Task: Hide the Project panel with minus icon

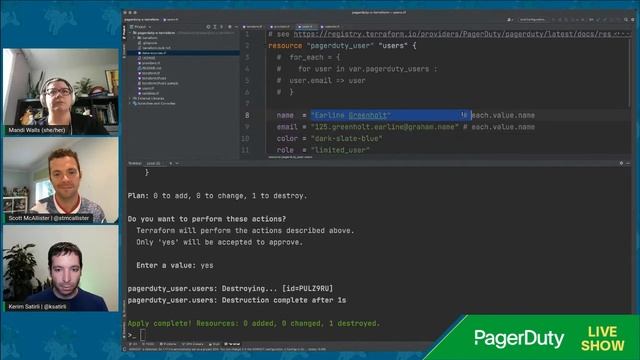Action: (236, 27)
